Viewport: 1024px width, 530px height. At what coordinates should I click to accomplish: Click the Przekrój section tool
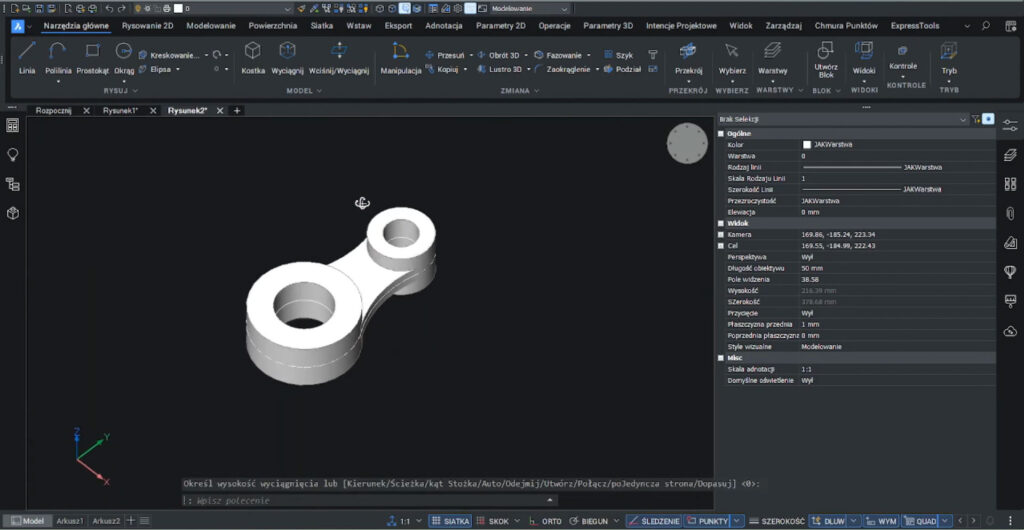pos(688,57)
